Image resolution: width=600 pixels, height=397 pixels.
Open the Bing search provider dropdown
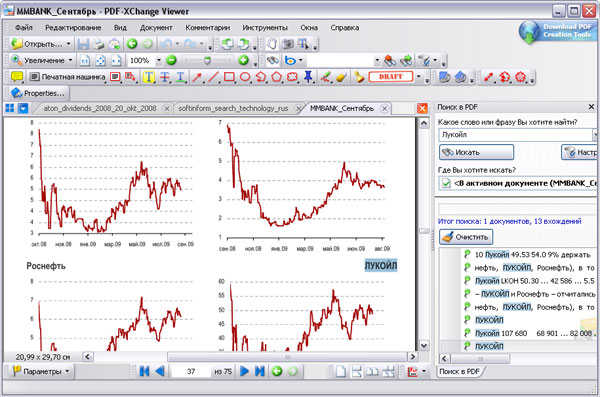(300, 60)
